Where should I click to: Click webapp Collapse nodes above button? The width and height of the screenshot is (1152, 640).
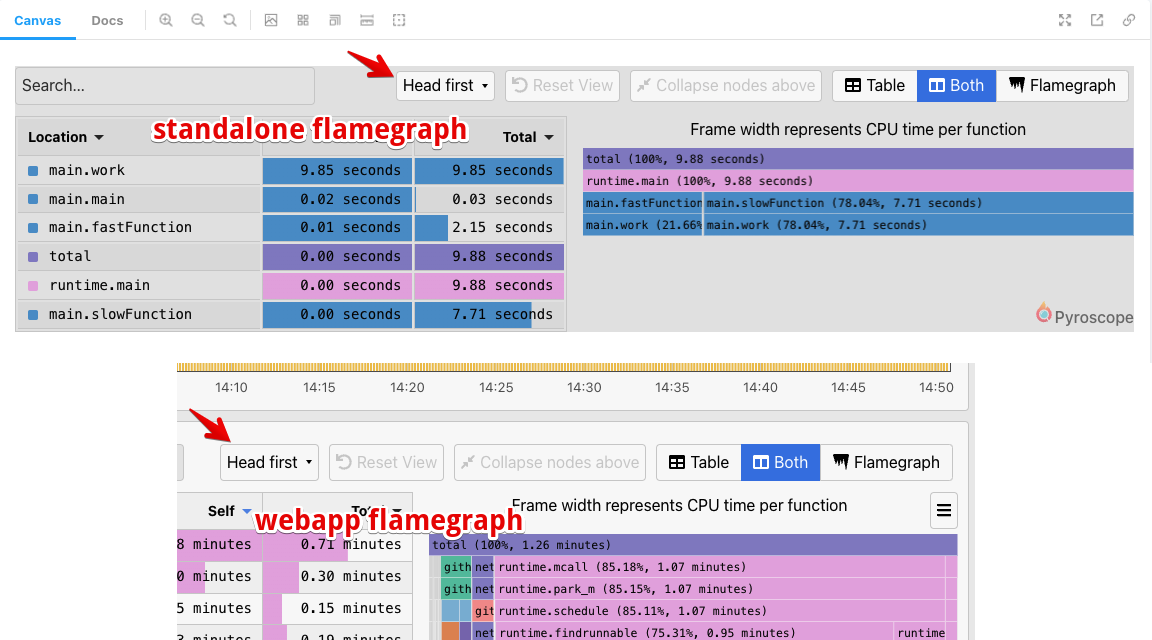click(x=550, y=462)
